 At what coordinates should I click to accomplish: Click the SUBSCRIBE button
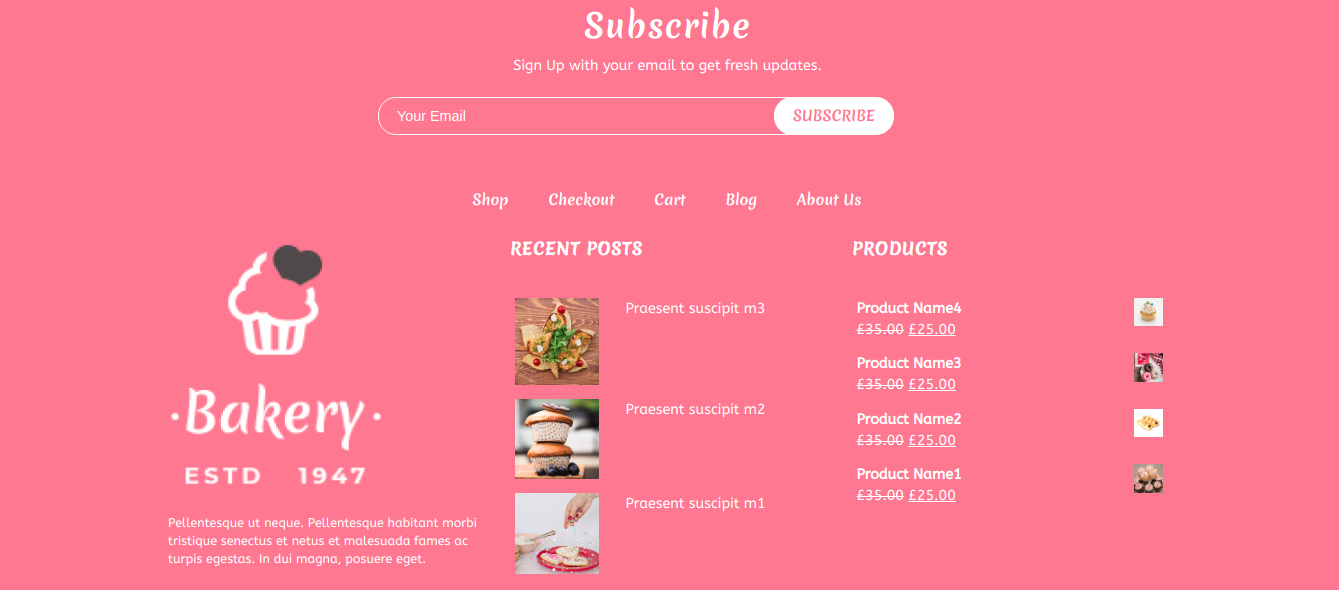[834, 116]
